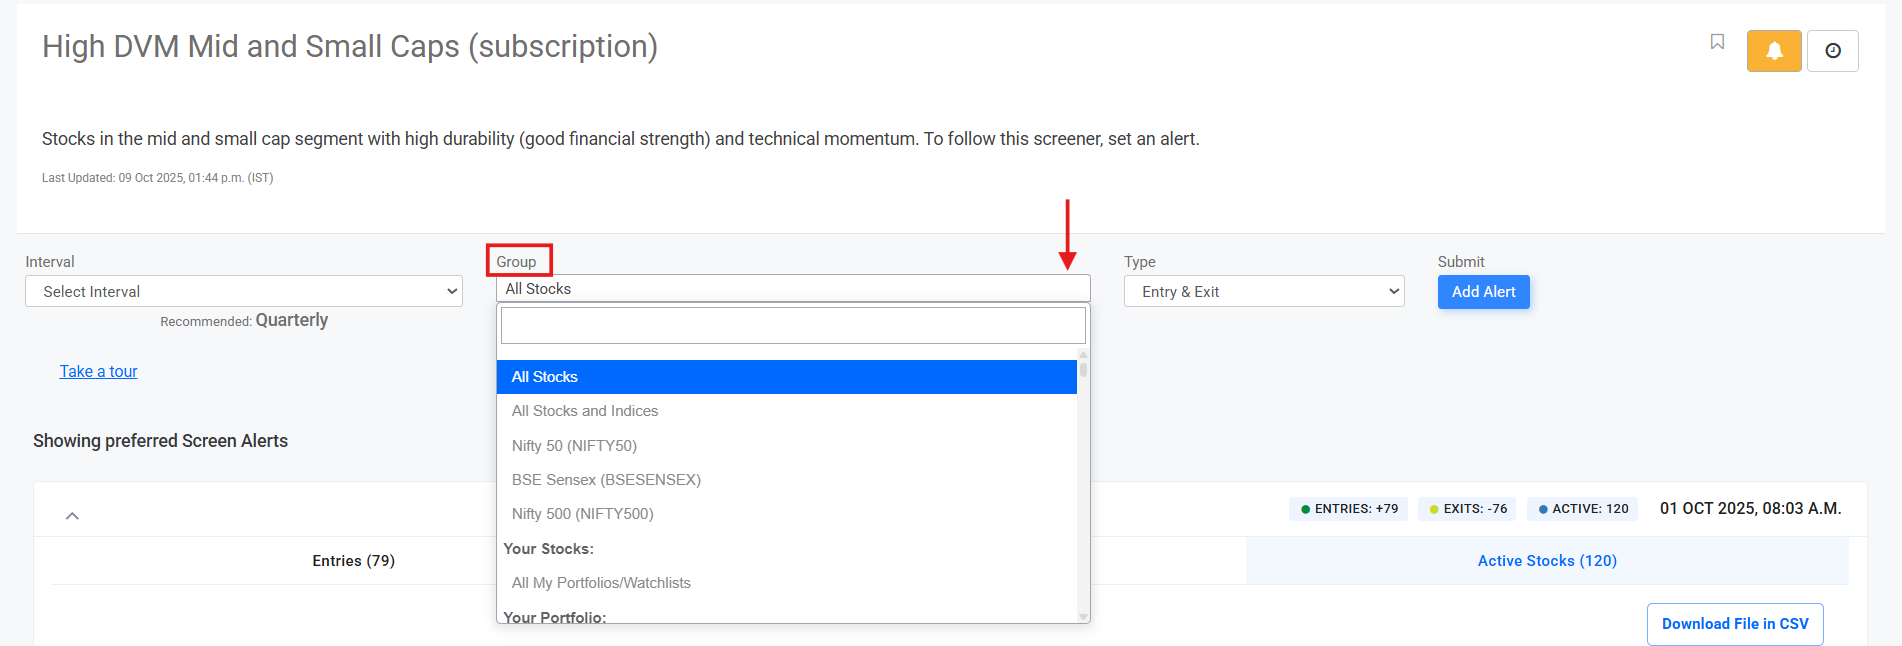Open the Active Stocks (120) tab
The image size is (1902, 646).
[x=1546, y=561]
